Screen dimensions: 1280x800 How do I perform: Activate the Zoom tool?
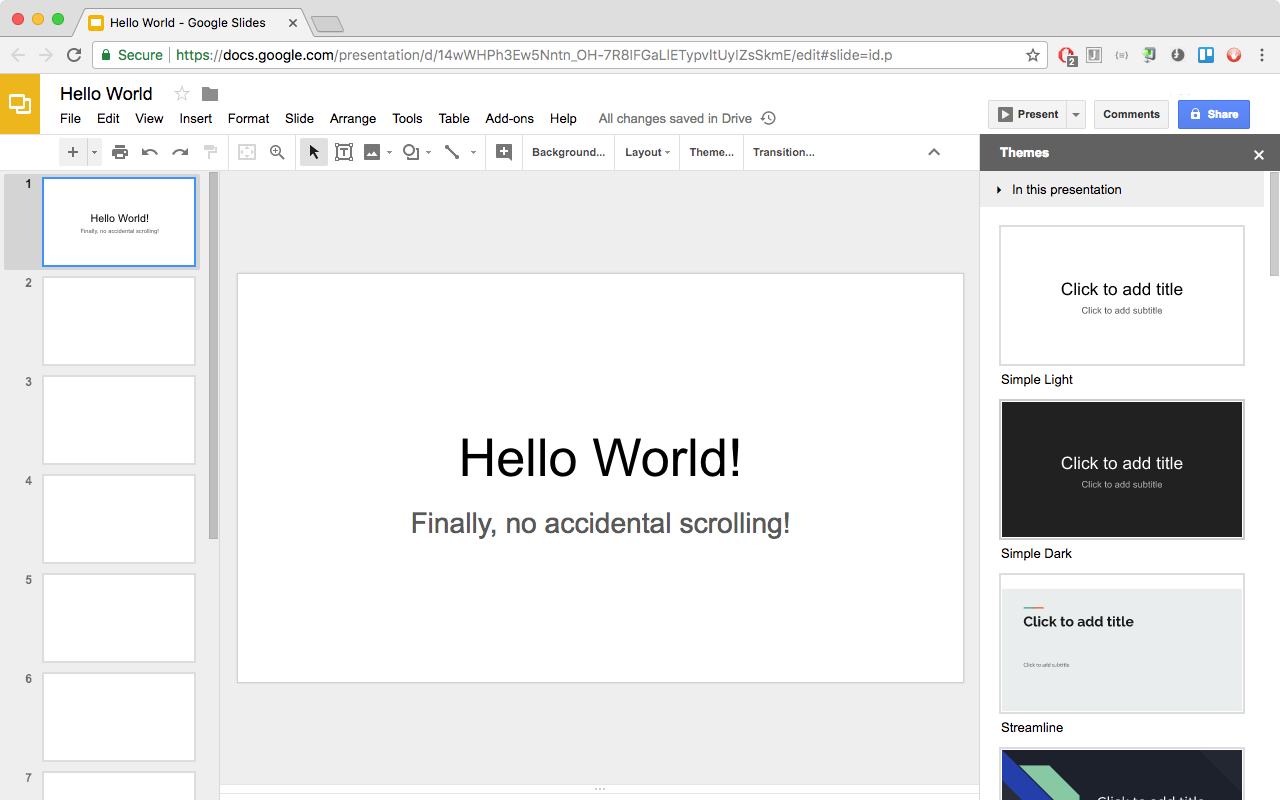(277, 152)
